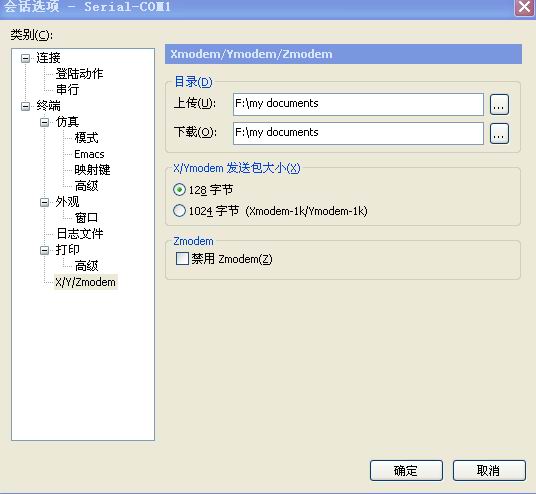Collapse the 外观 tree node
Screen dimensions: 536x494
(44, 202)
